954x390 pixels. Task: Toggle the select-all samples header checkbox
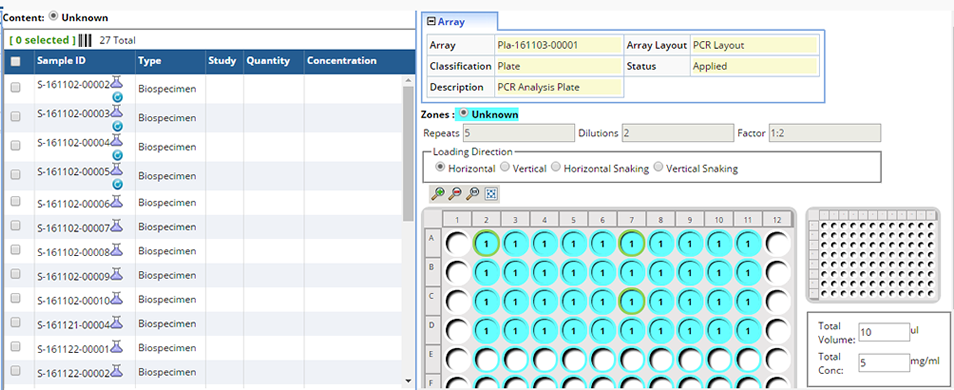tap(16, 61)
